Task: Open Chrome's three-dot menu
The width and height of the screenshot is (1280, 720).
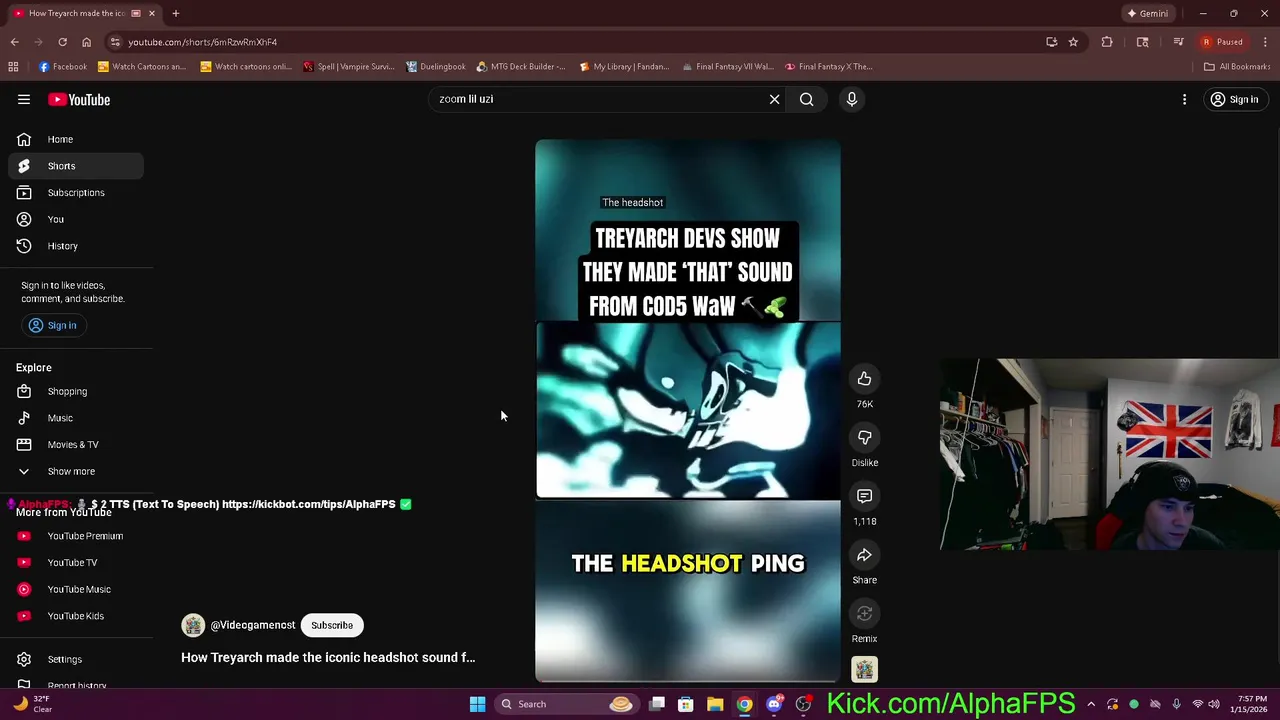Action: 1265,42
